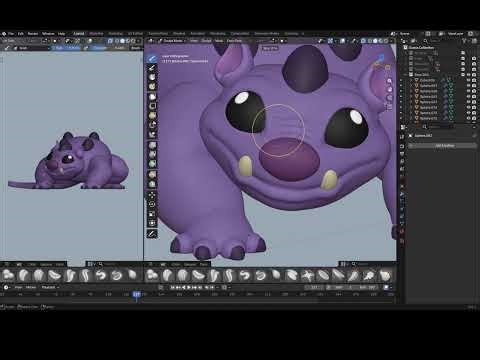The image size is (480, 360).
Task: Open the Edit menu
Action: [21, 34]
